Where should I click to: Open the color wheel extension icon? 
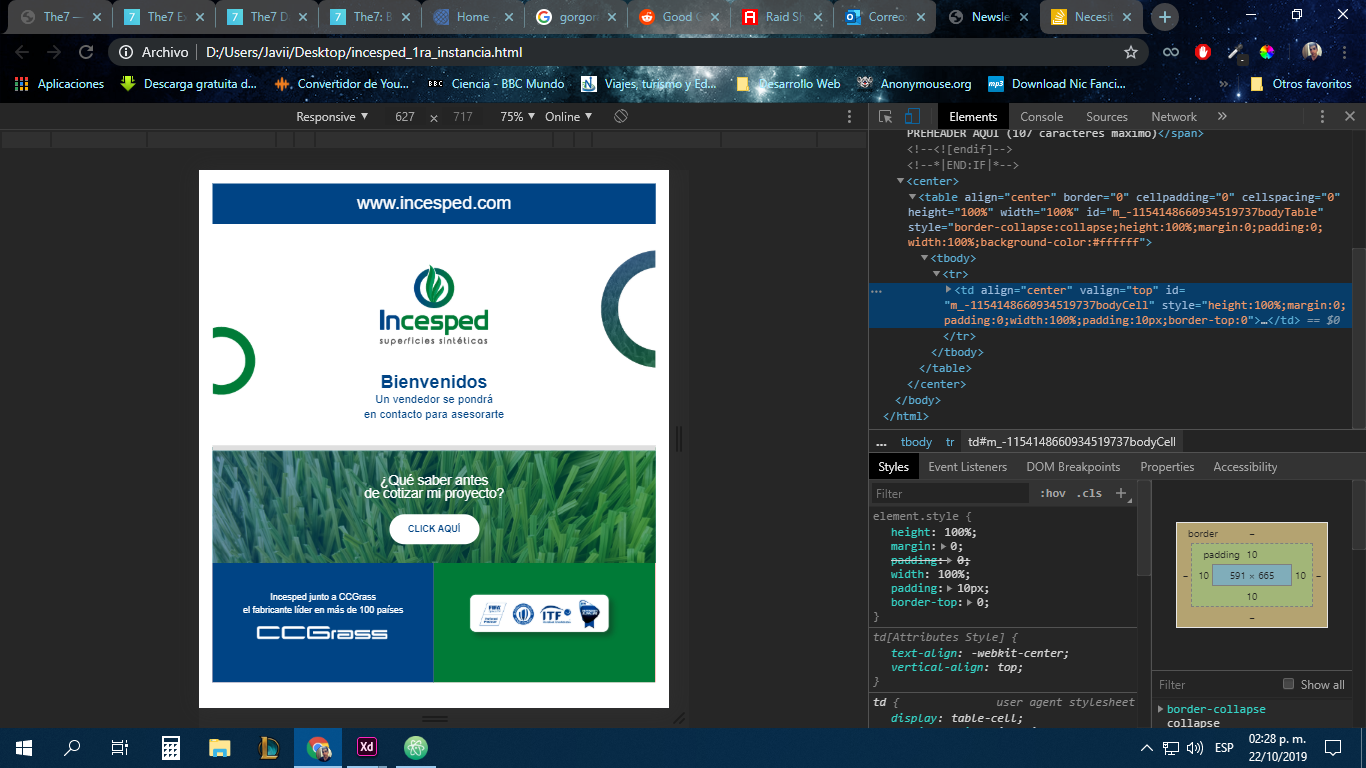1267,52
